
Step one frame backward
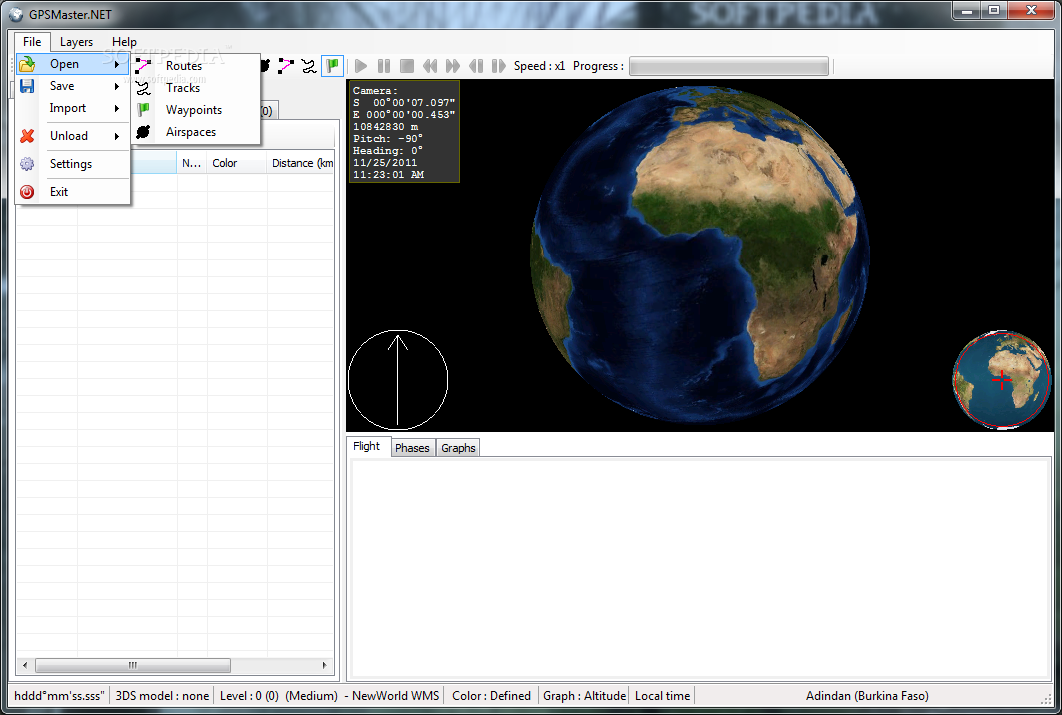tap(476, 66)
